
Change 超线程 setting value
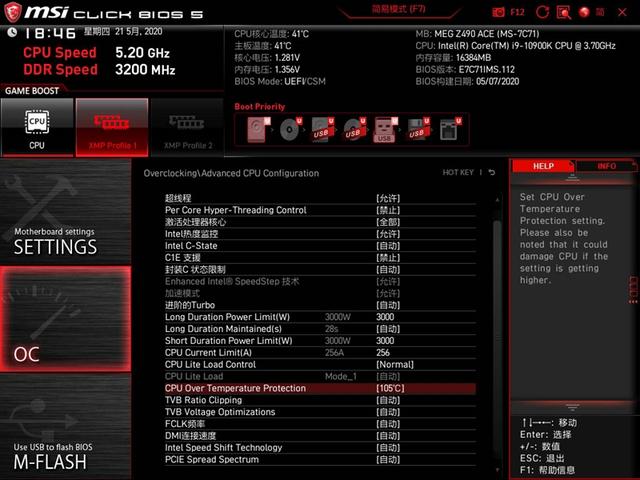[x=388, y=198]
